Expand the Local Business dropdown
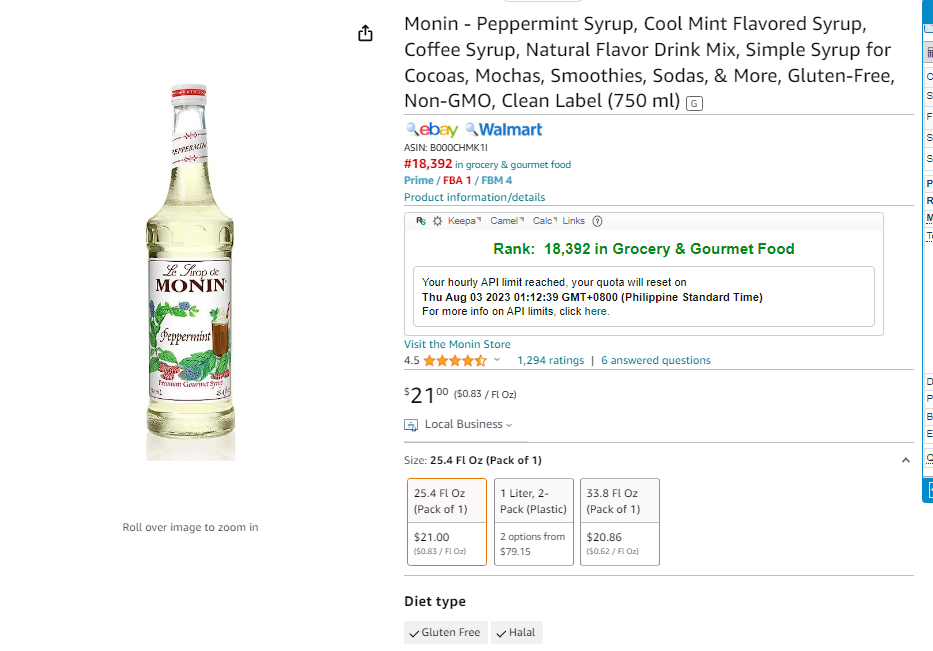 468,424
